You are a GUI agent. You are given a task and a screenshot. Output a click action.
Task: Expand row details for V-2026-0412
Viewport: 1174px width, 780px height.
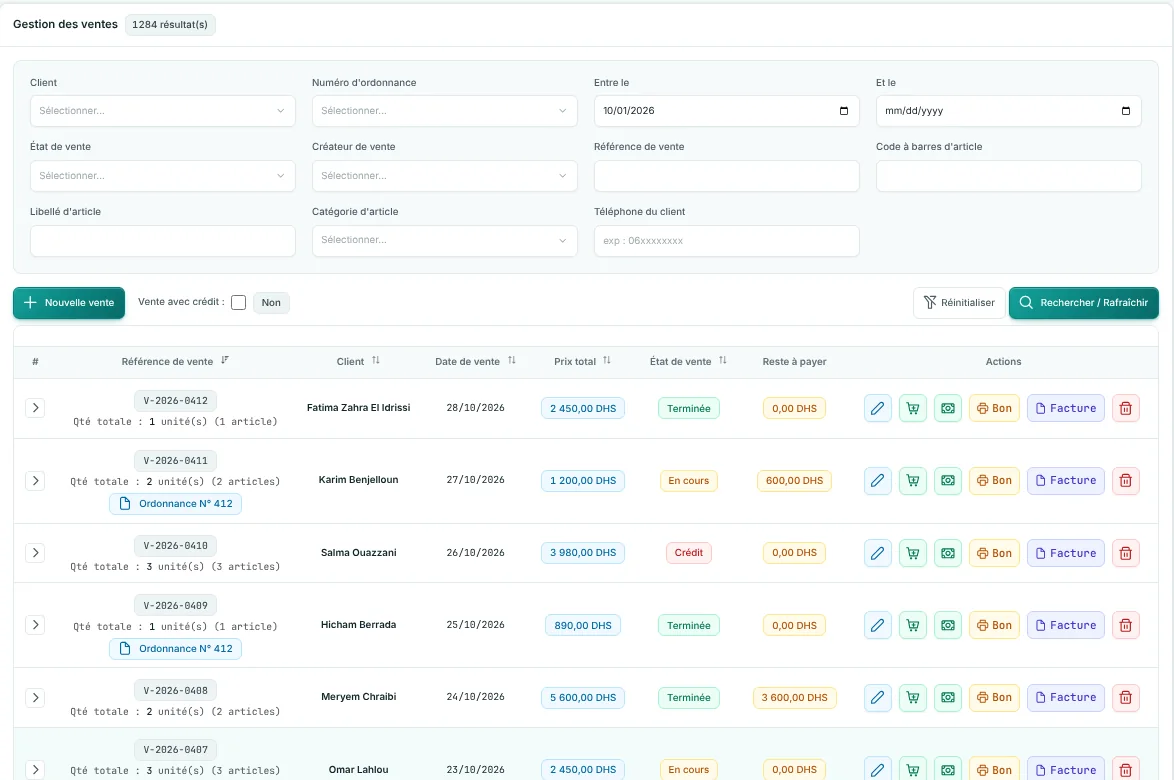(x=35, y=408)
